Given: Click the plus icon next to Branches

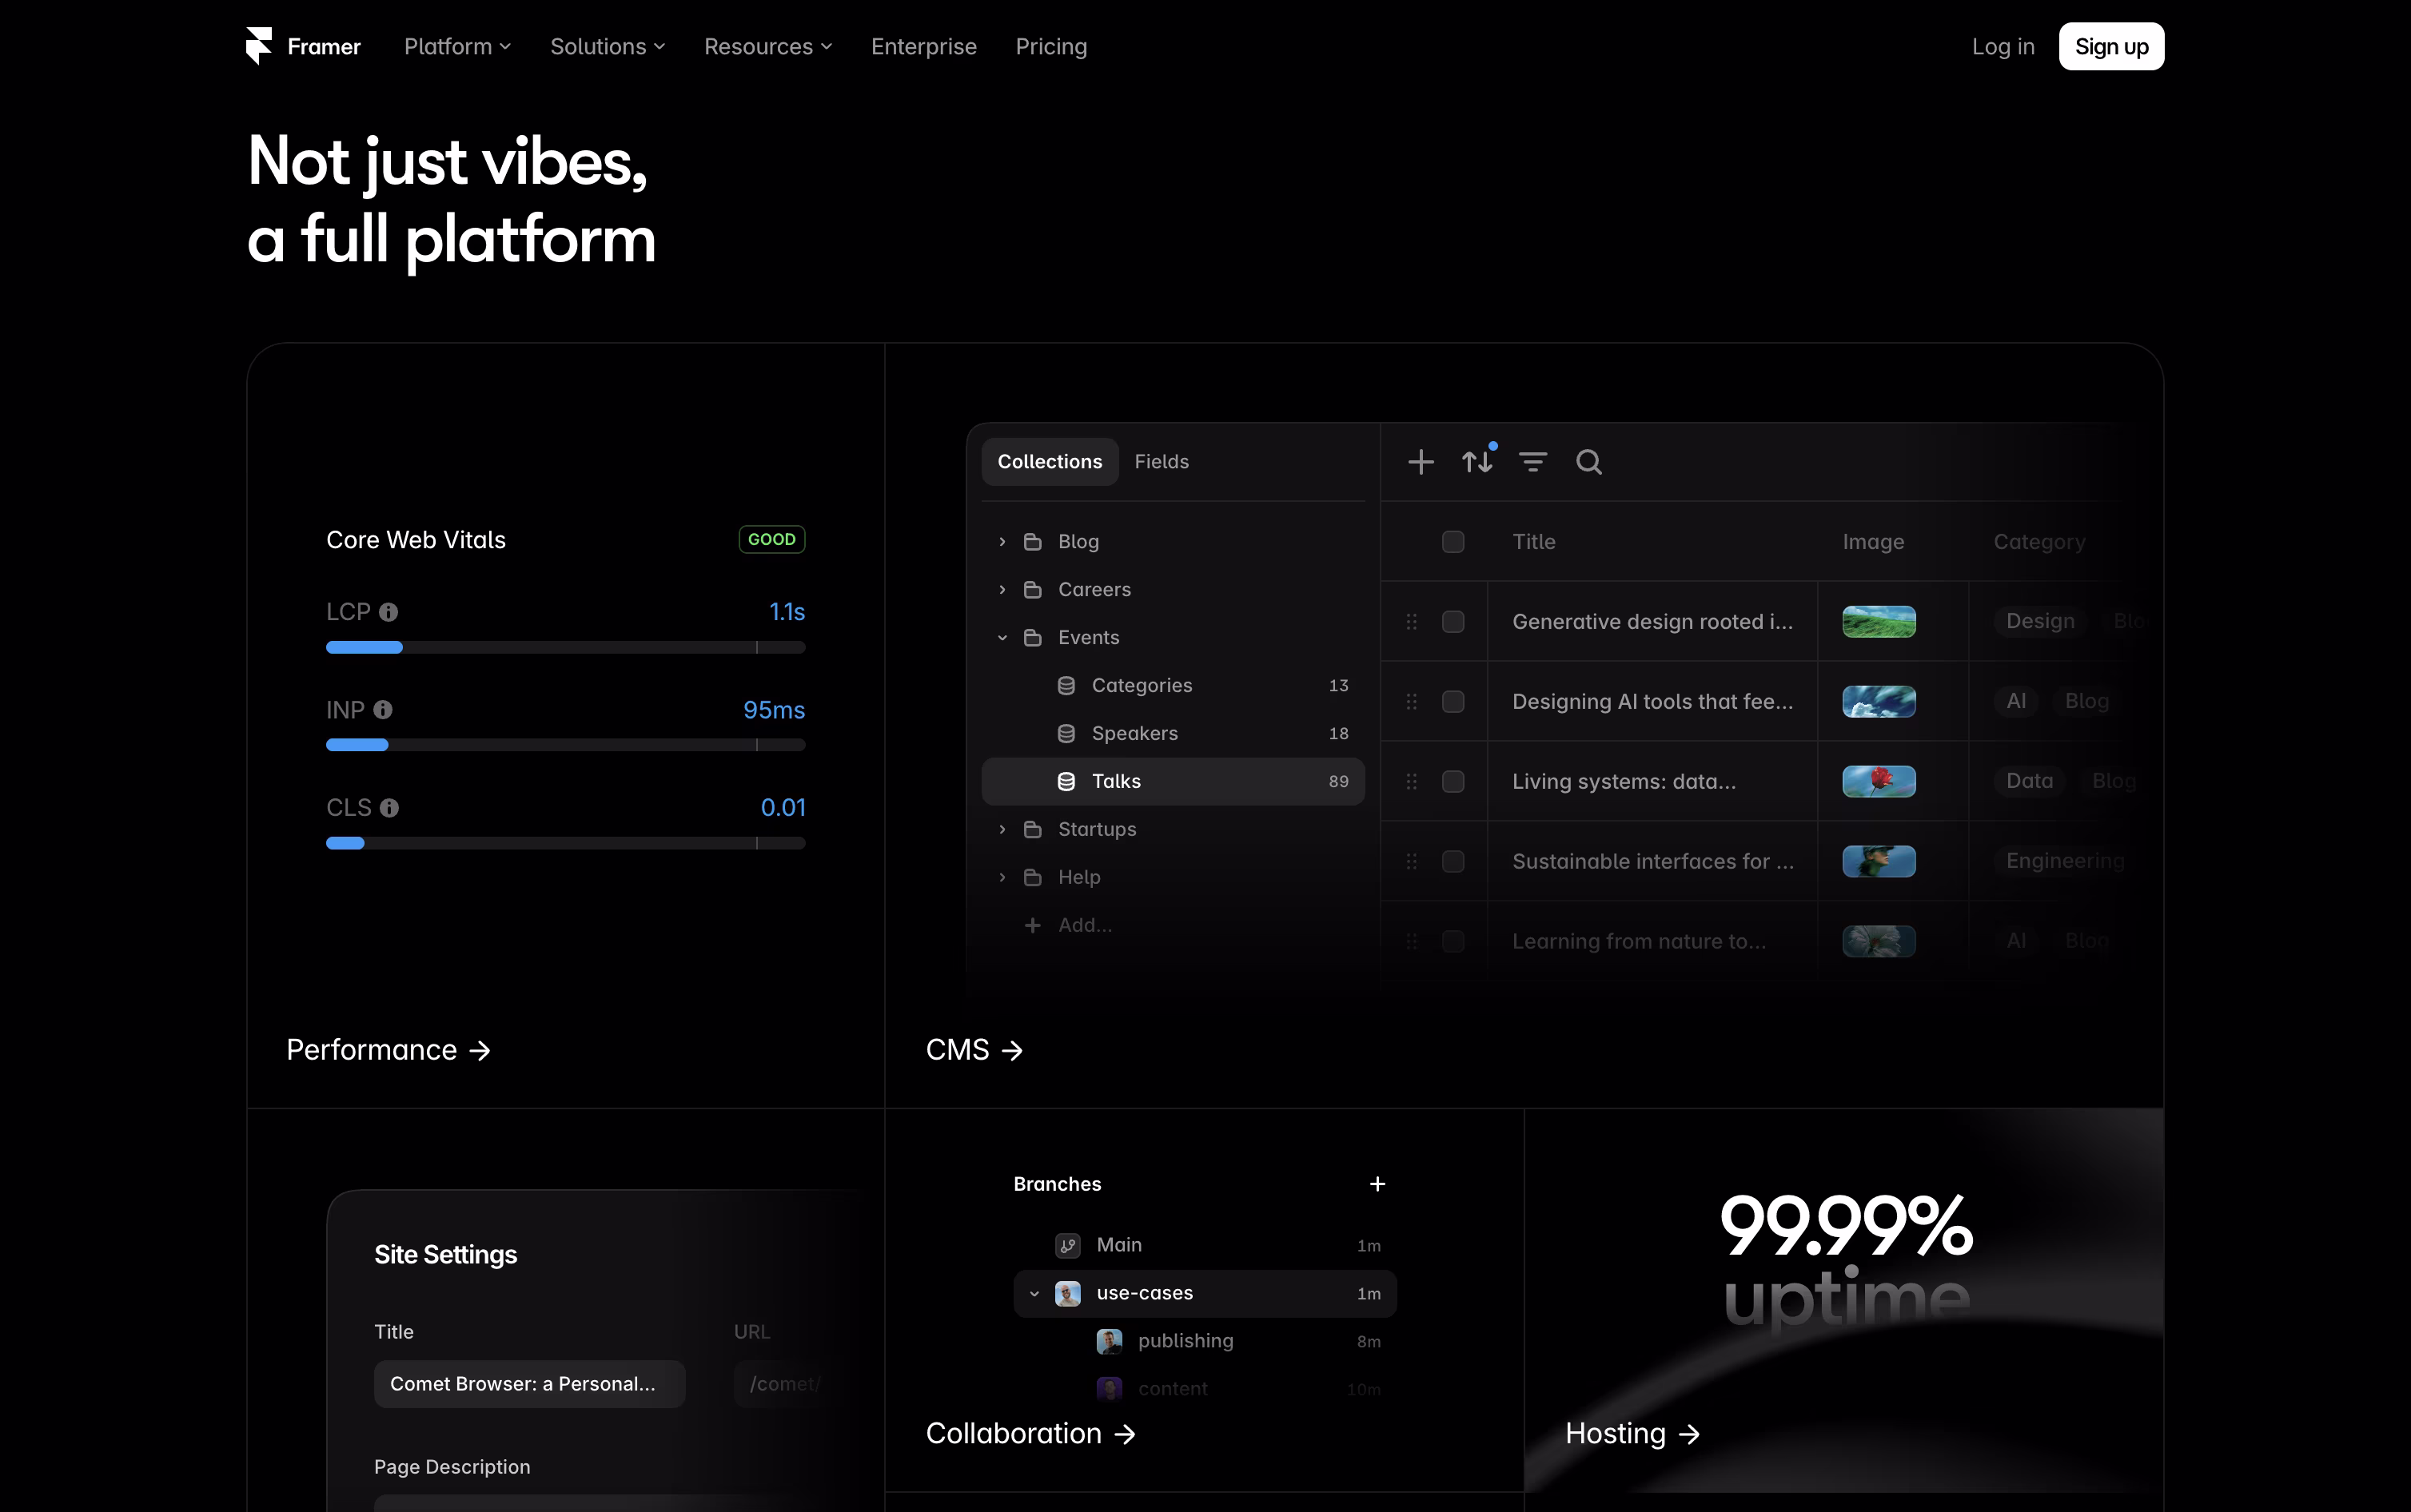Looking at the screenshot, I should pos(1377,1184).
